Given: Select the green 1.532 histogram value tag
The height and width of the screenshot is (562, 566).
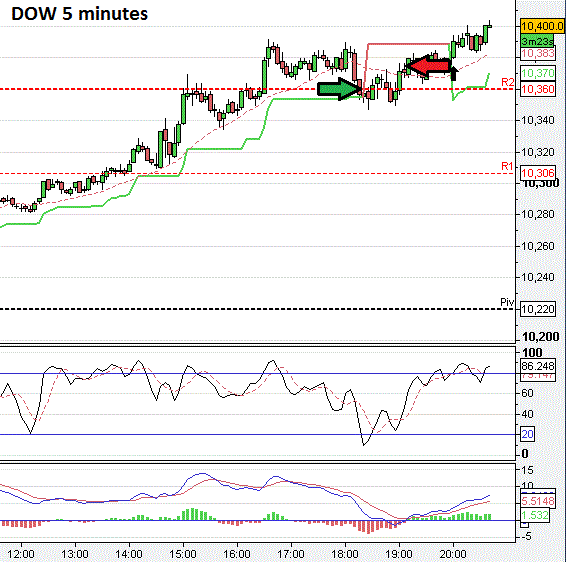Looking at the screenshot, I should click(535, 515).
